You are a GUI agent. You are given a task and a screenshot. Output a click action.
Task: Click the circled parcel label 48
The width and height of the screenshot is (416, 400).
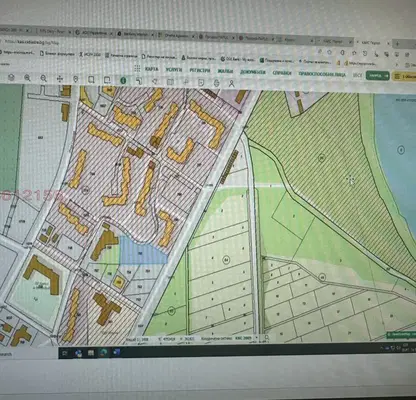coord(322,277)
